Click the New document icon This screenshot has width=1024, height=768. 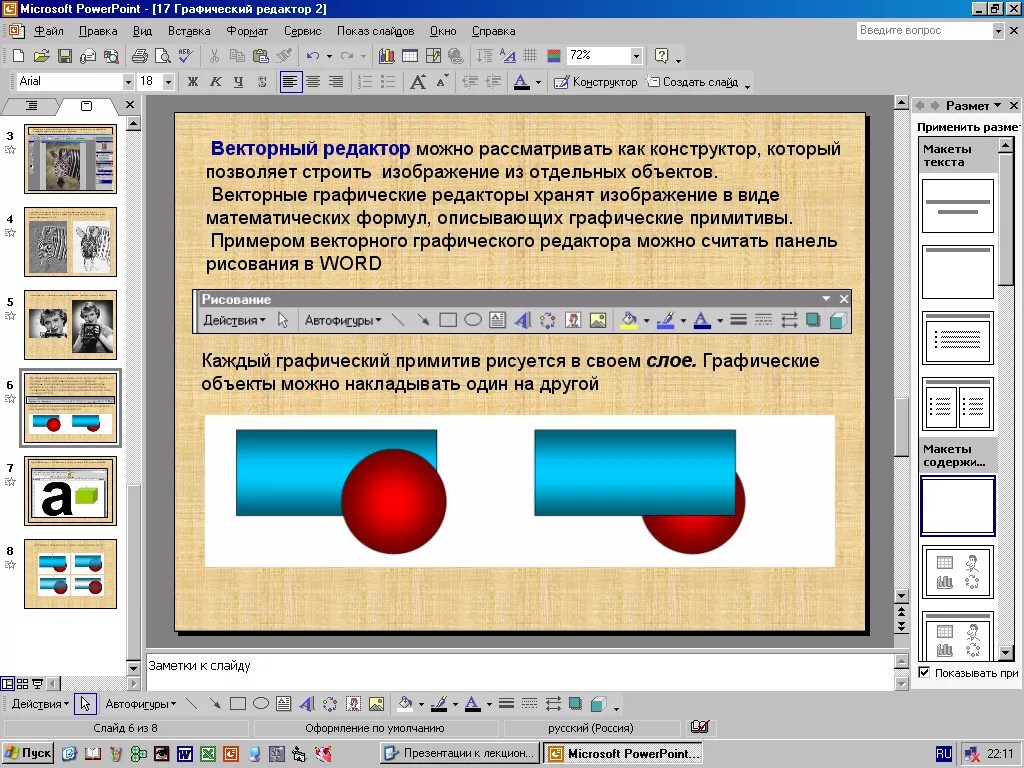pos(18,56)
